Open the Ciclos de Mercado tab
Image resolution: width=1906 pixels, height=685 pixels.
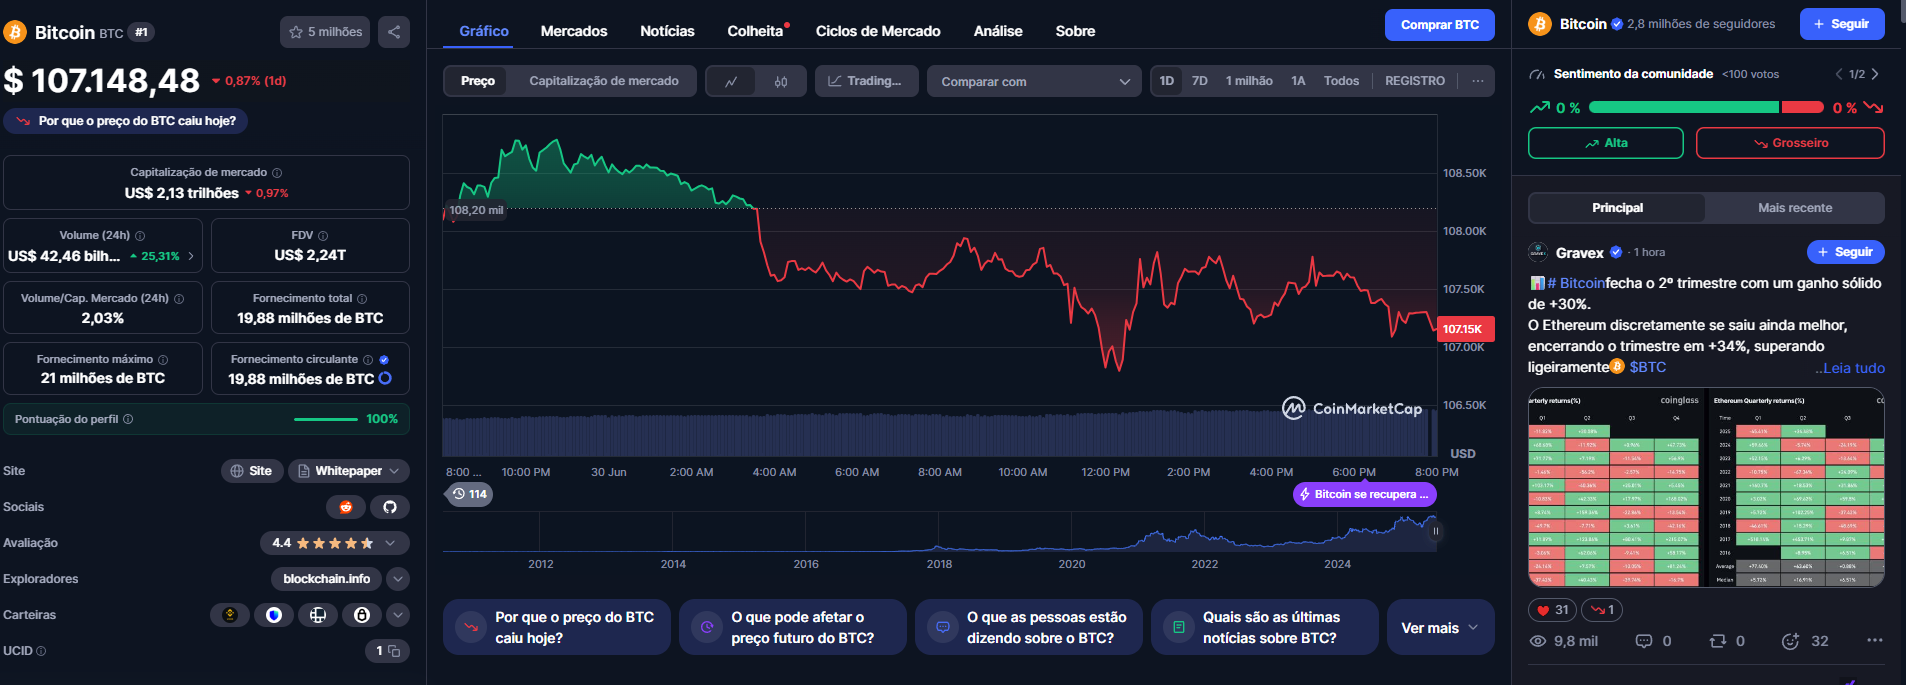click(878, 31)
